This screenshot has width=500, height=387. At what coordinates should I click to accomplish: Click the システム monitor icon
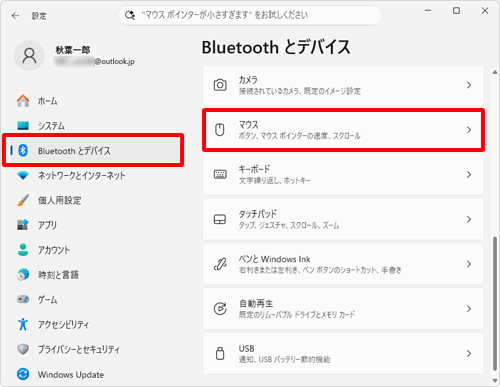pos(23,126)
